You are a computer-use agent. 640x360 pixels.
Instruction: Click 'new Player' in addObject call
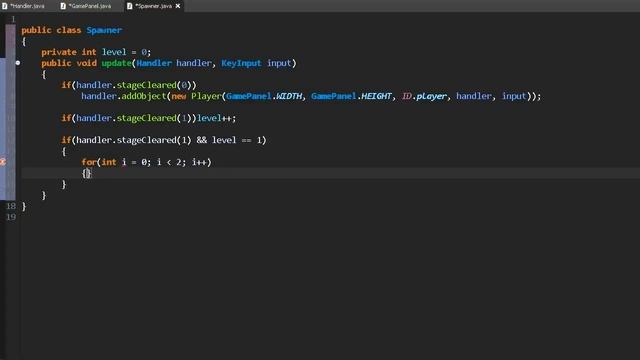tap(196, 96)
